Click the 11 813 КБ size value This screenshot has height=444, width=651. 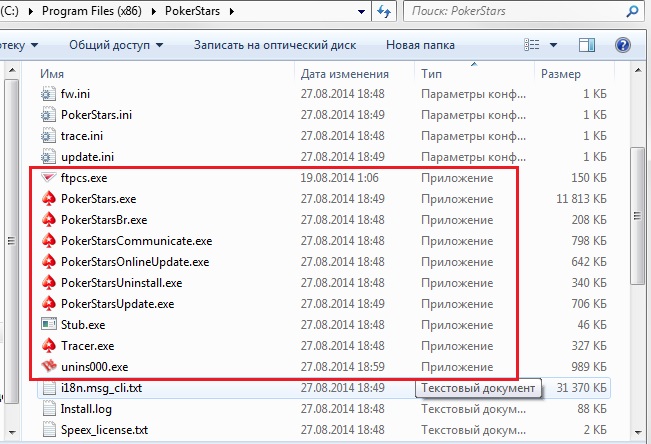pos(581,199)
